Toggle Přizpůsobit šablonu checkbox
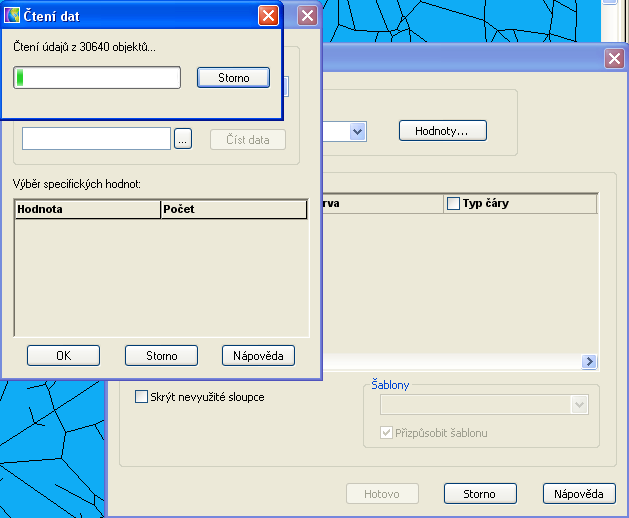The image size is (629, 518). coord(387,433)
